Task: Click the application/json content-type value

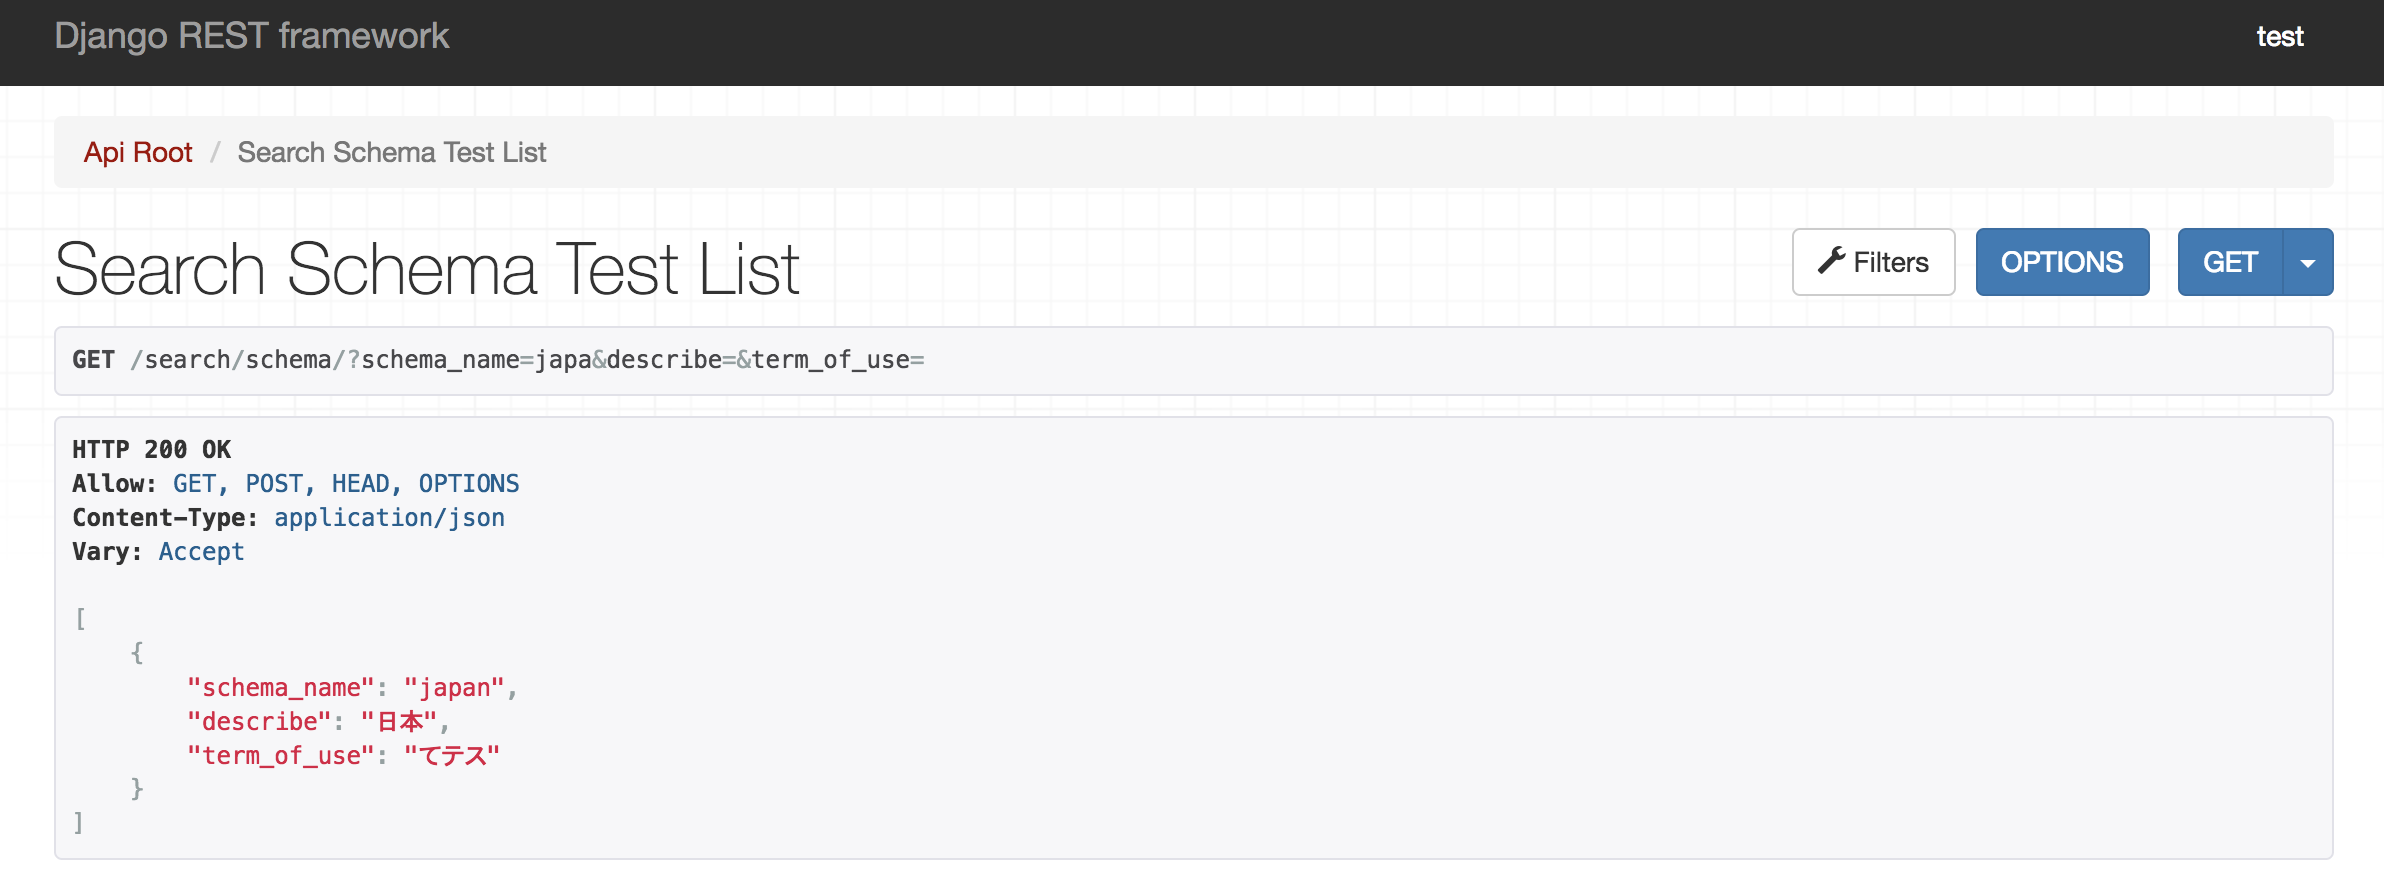Action: [x=390, y=518]
